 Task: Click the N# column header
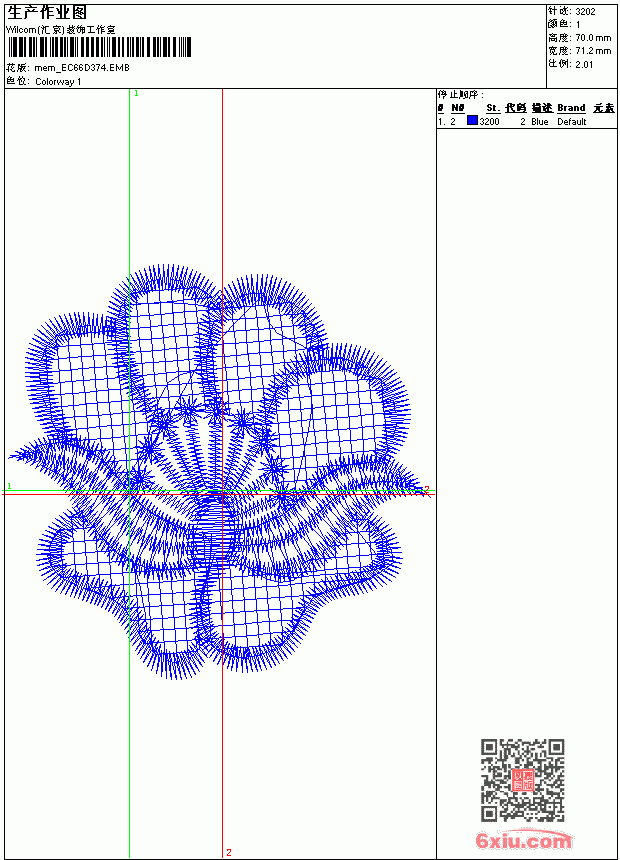click(458, 108)
